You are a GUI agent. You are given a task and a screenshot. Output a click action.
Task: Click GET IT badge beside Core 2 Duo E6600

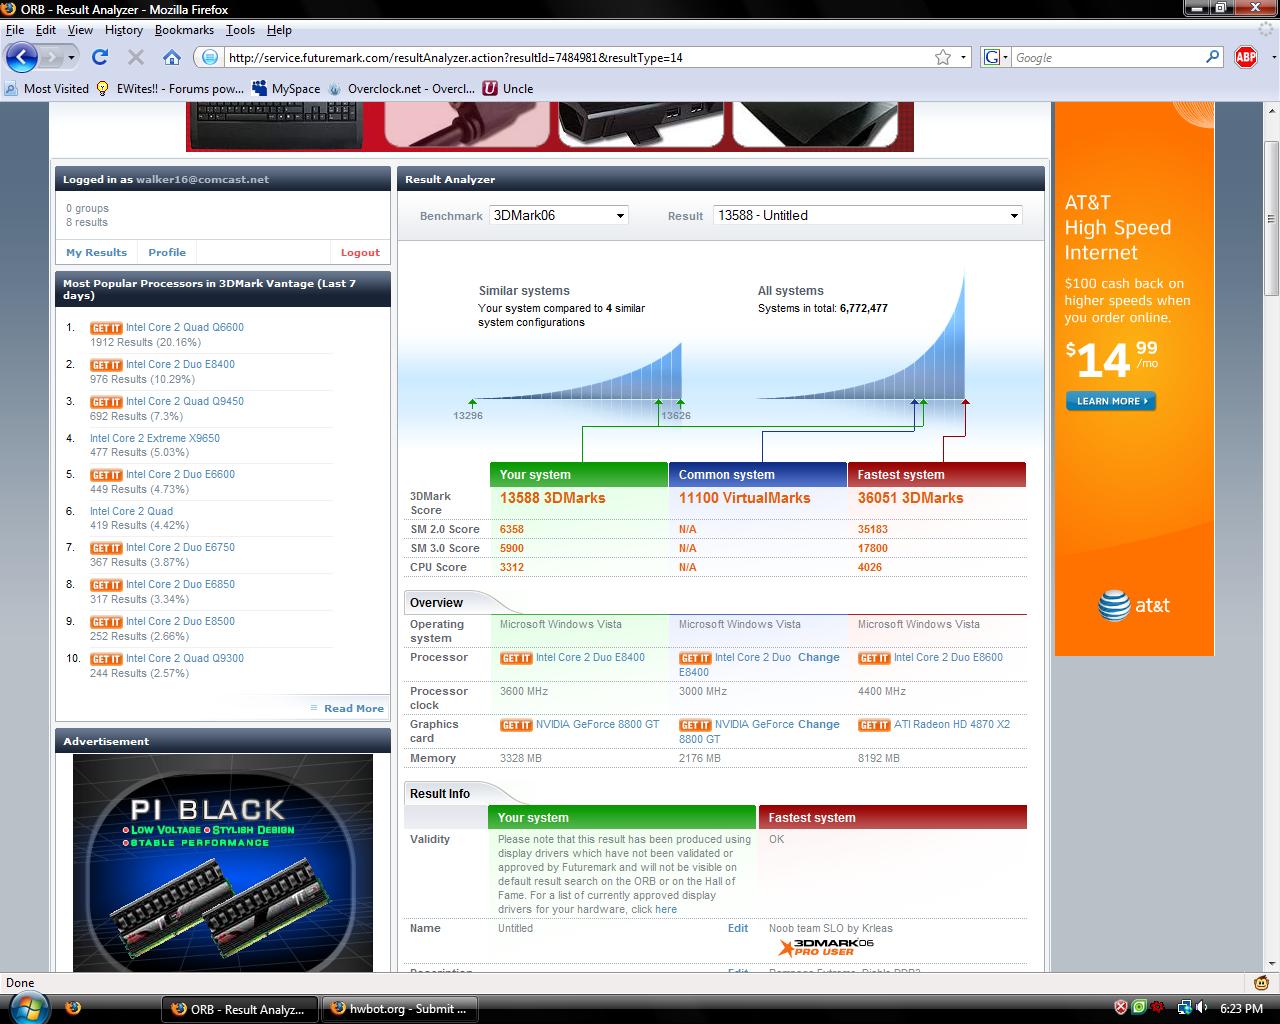(106, 475)
